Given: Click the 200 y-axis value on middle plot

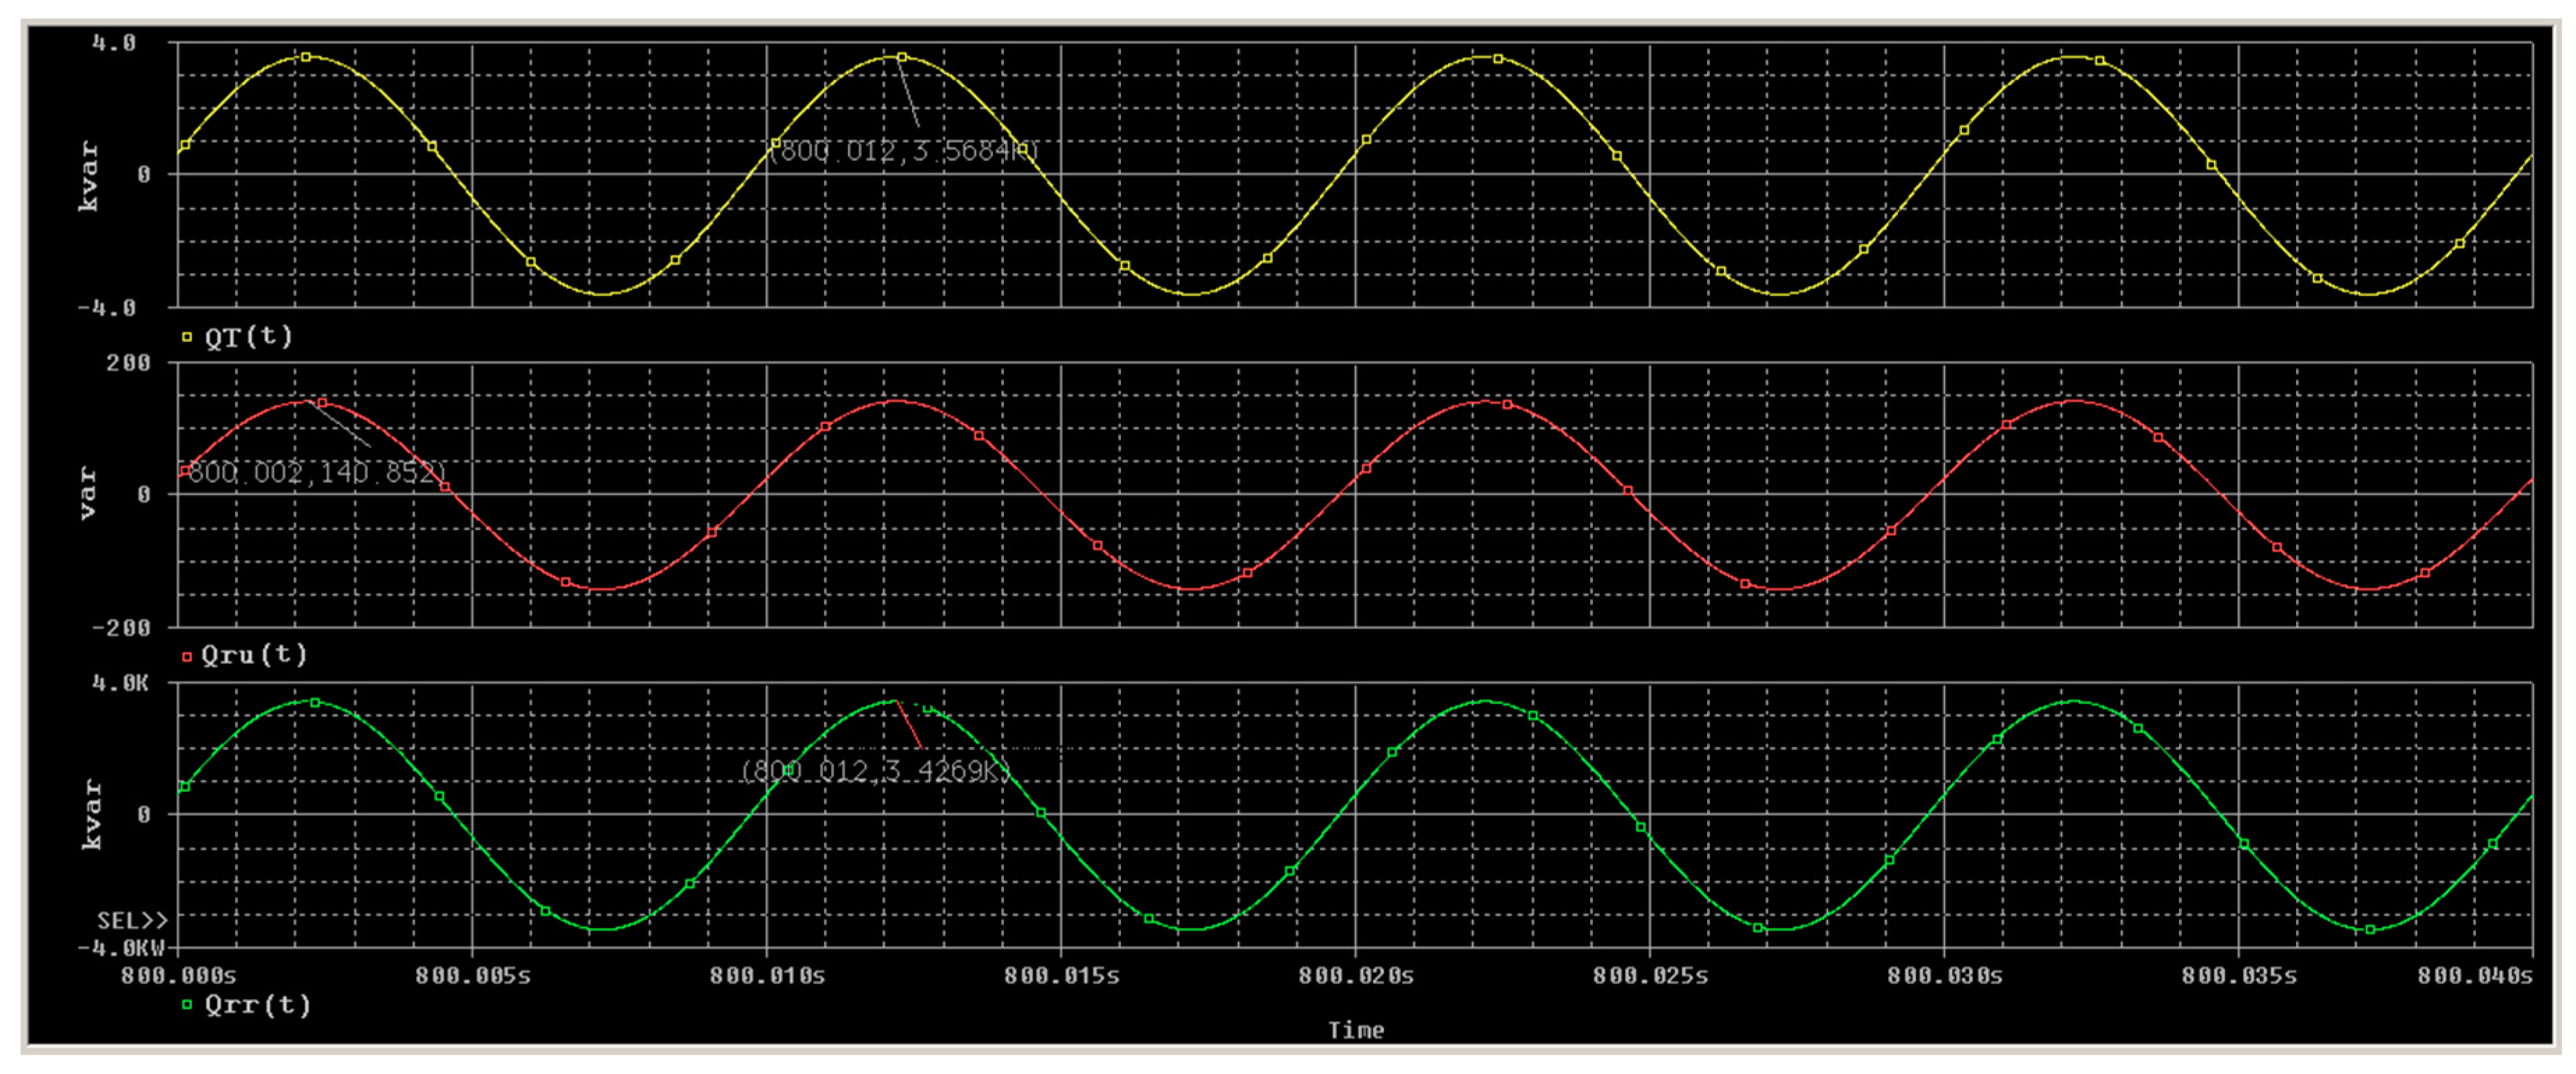Looking at the screenshot, I should pos(128,363).
